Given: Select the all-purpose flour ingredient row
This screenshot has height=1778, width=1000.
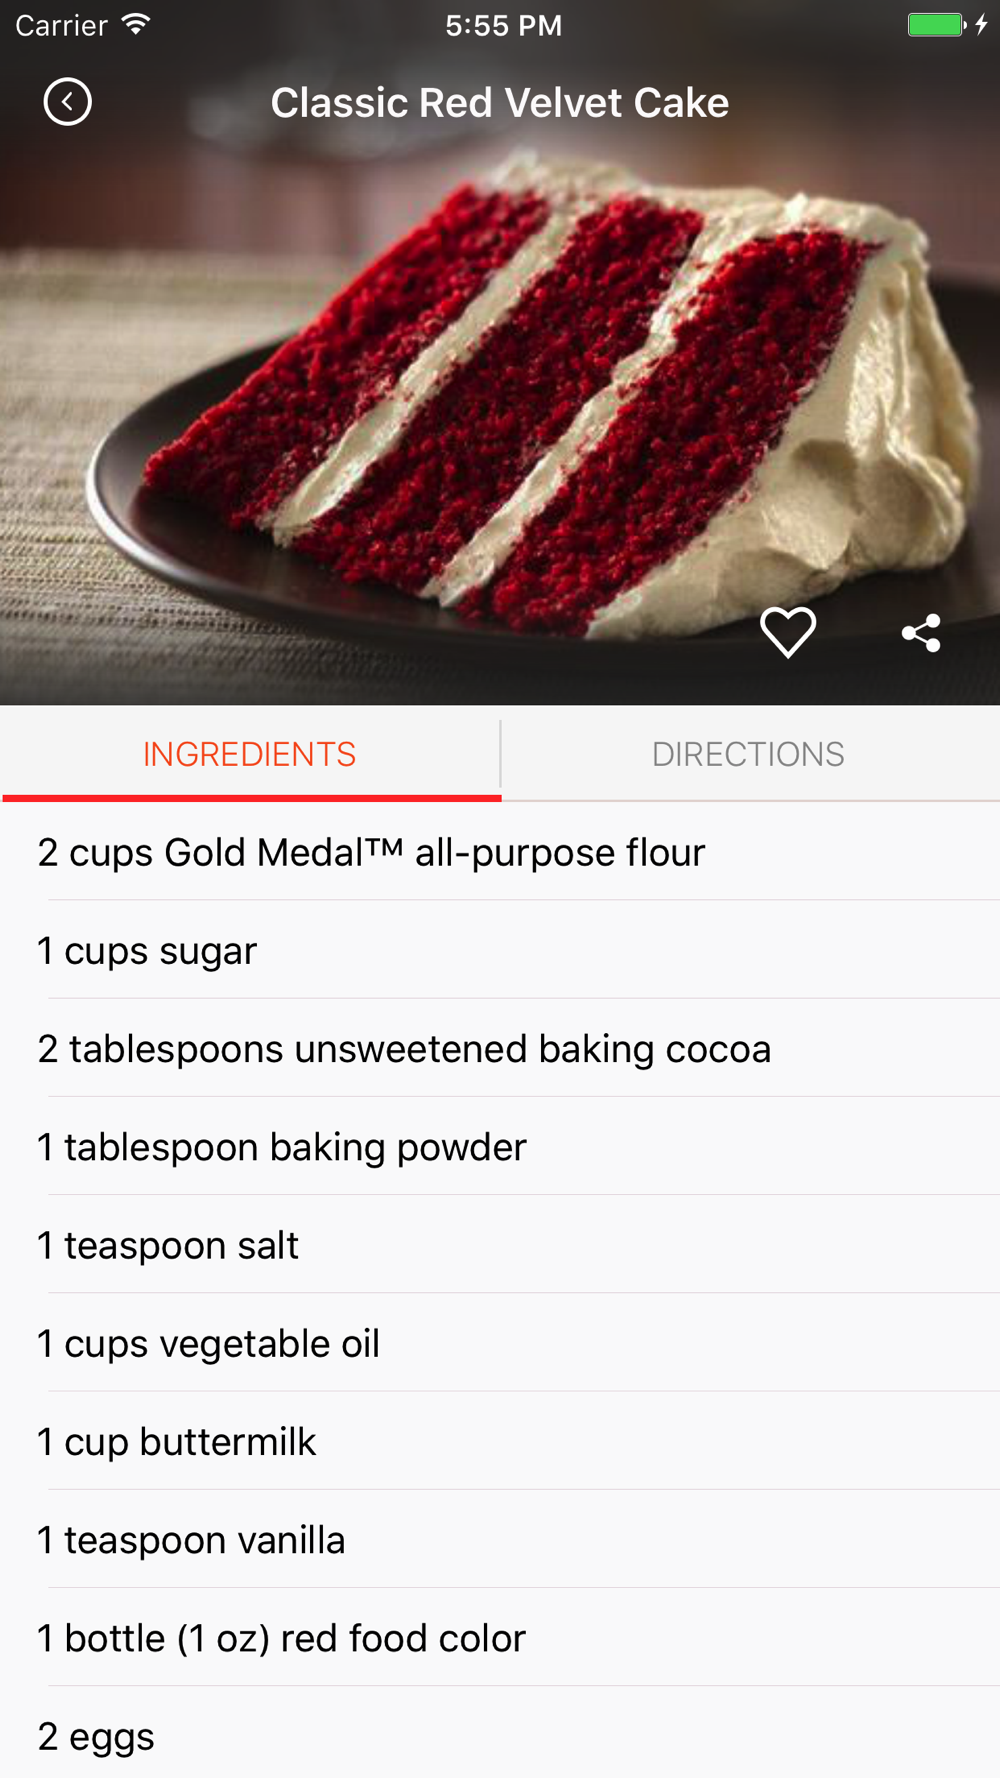Looking at the screenshot, I should point(500,852).
